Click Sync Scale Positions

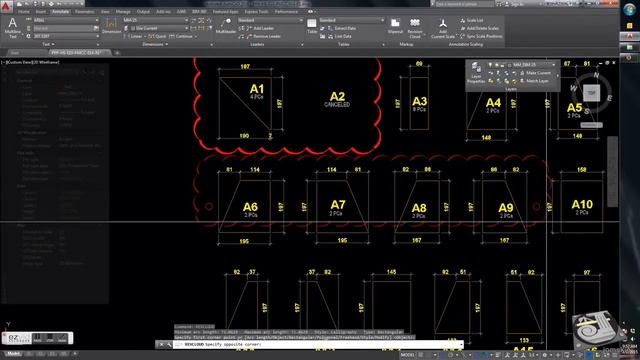click(x=481, y=36)
